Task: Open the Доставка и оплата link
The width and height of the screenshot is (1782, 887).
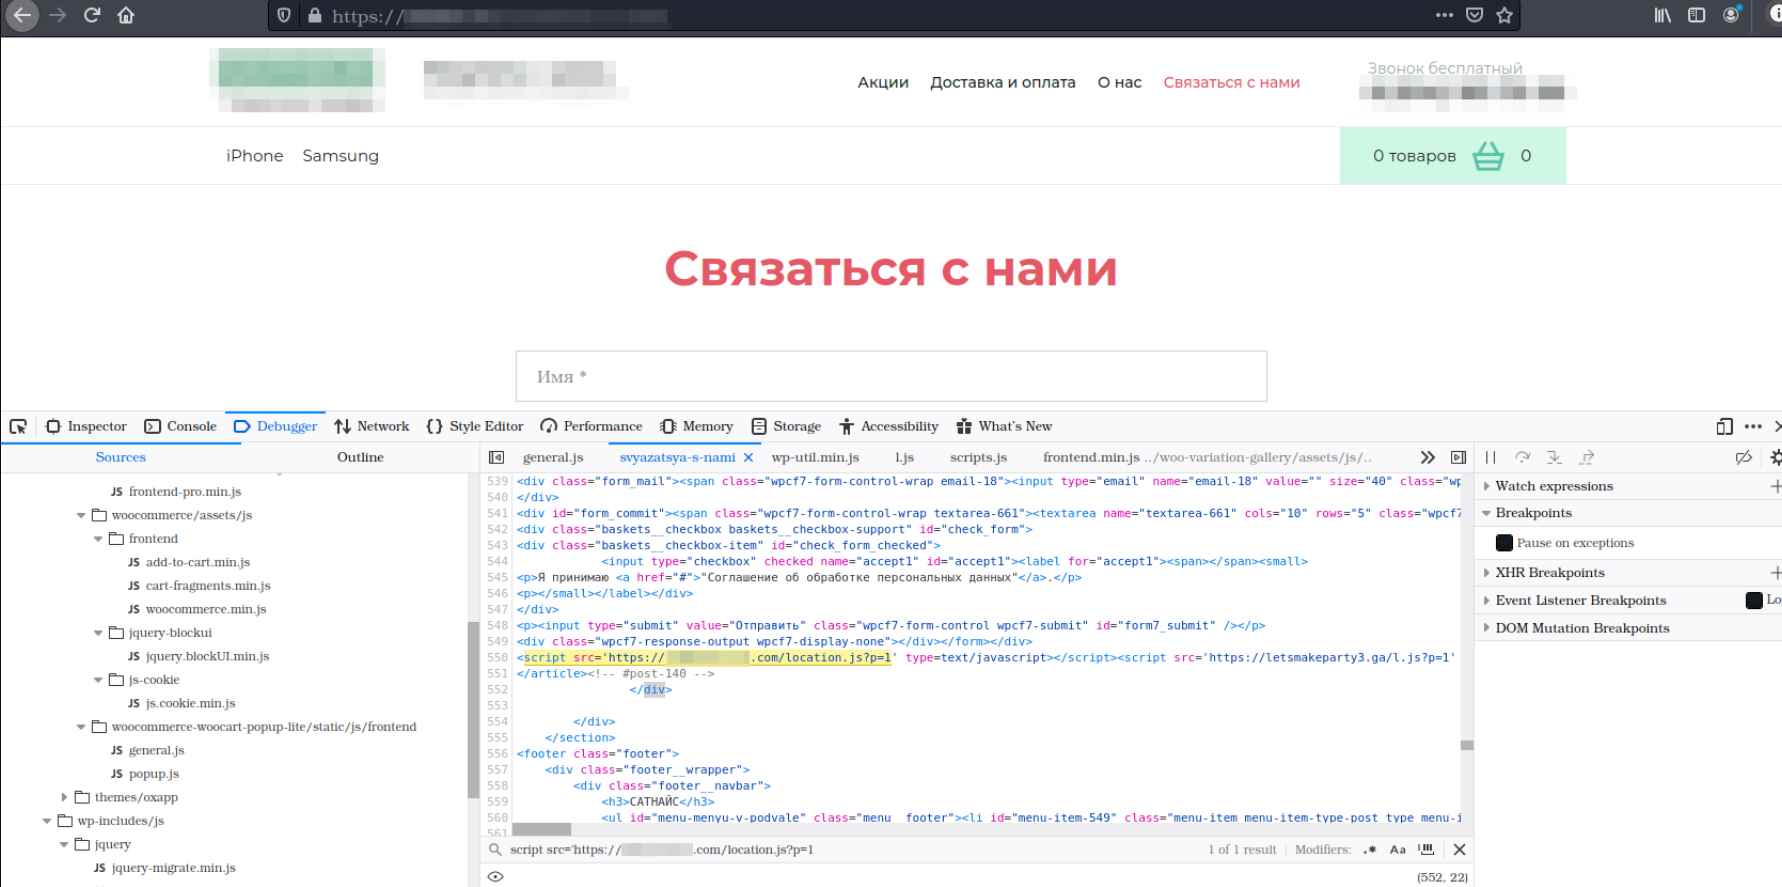Action: click(1002, 83)
